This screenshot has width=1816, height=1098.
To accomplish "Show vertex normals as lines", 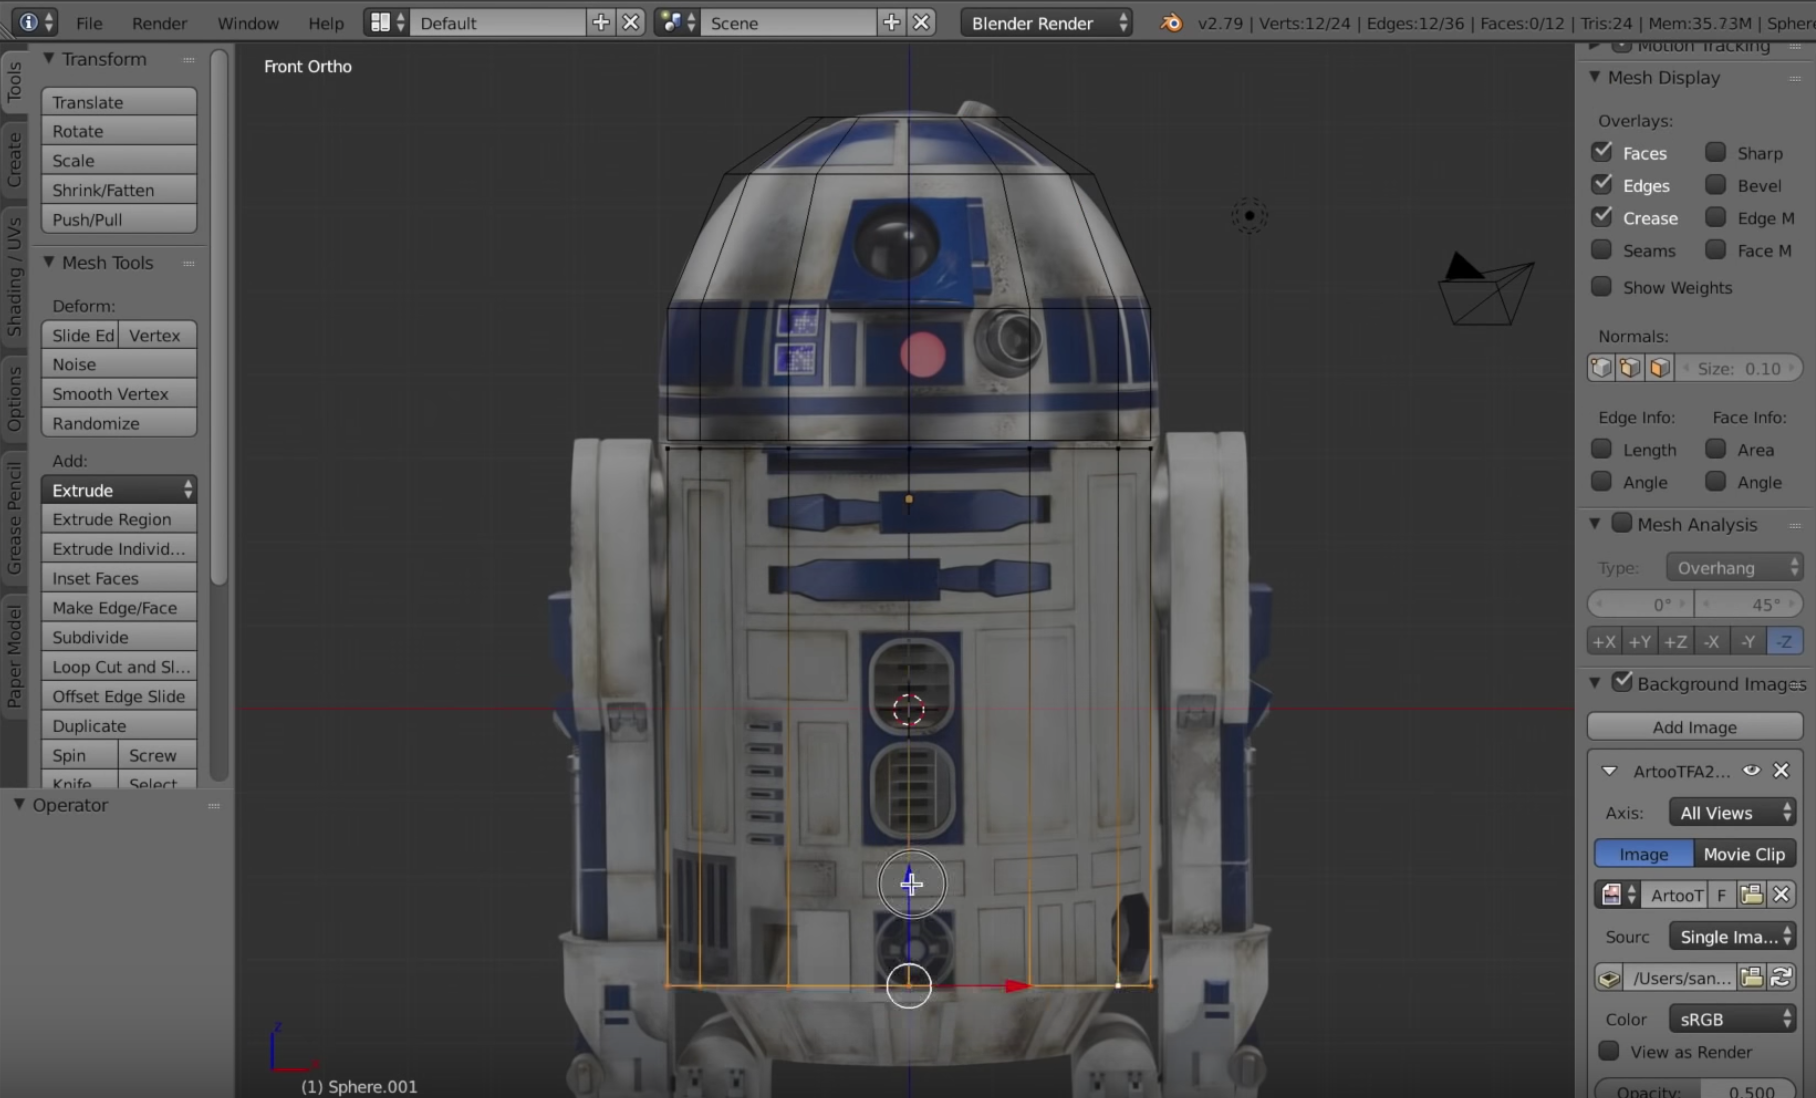I will click(x=1601, y=368).
